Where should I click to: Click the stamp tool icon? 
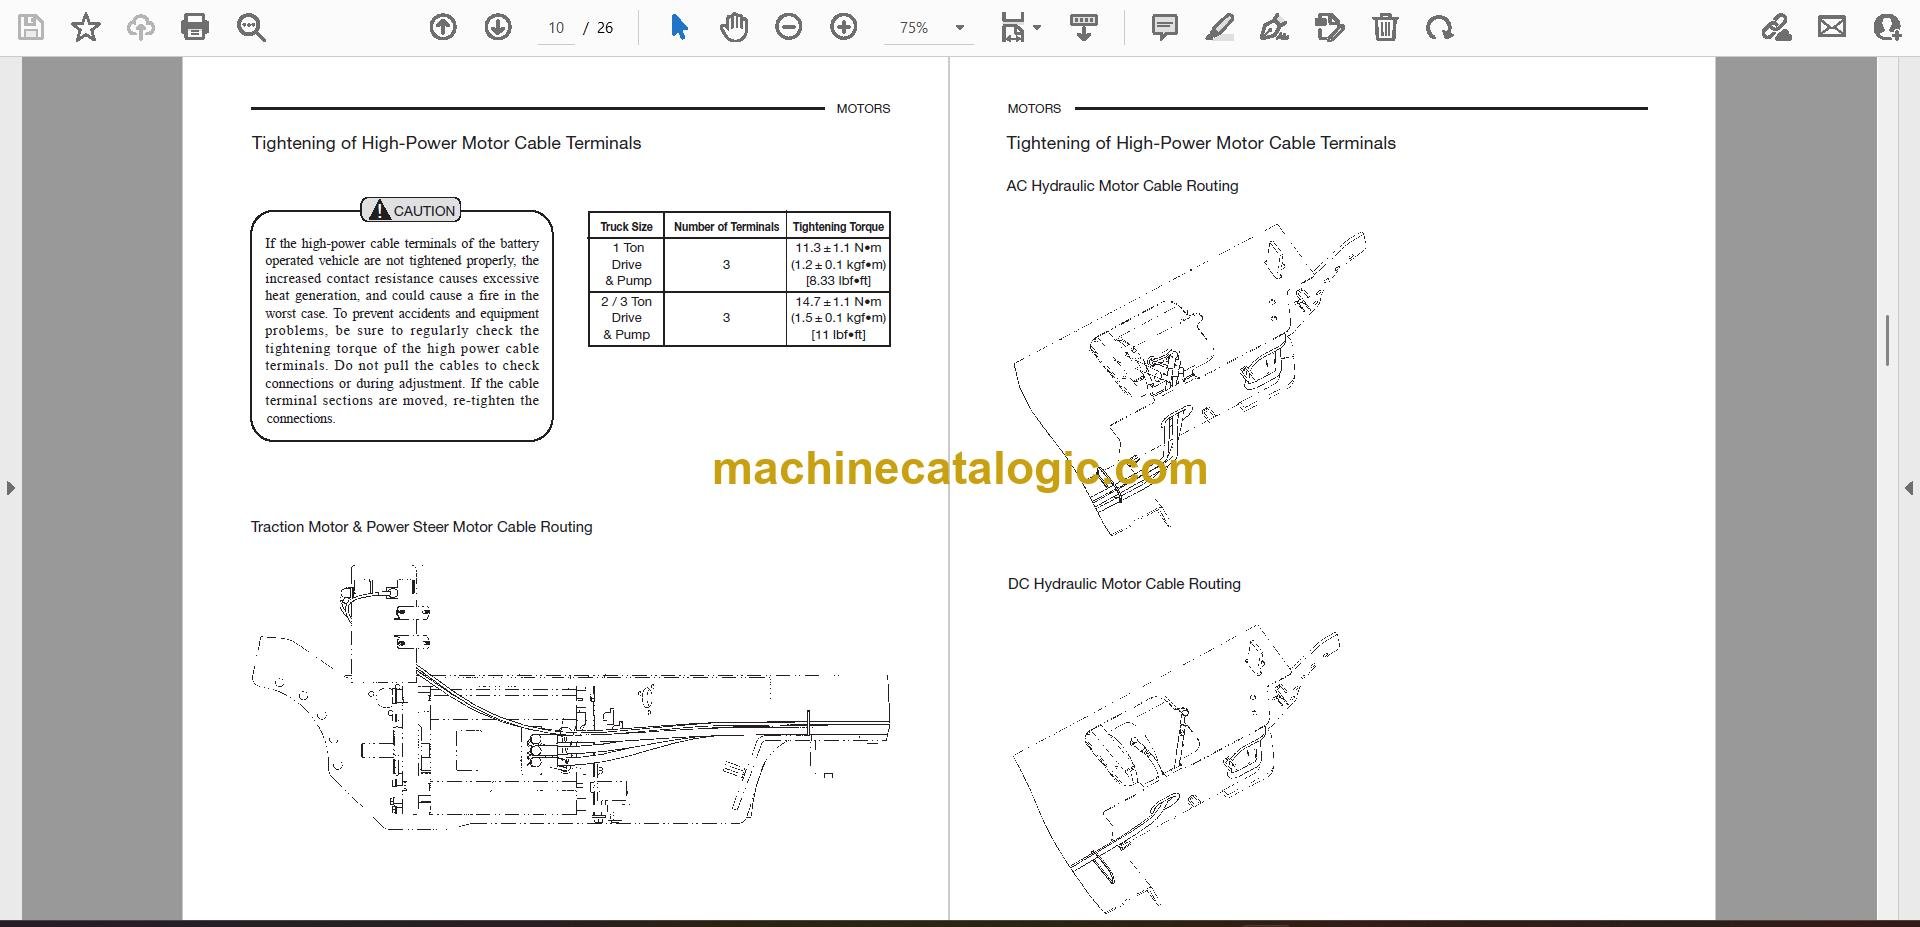pyautogui.click(x=1330, y=27)
